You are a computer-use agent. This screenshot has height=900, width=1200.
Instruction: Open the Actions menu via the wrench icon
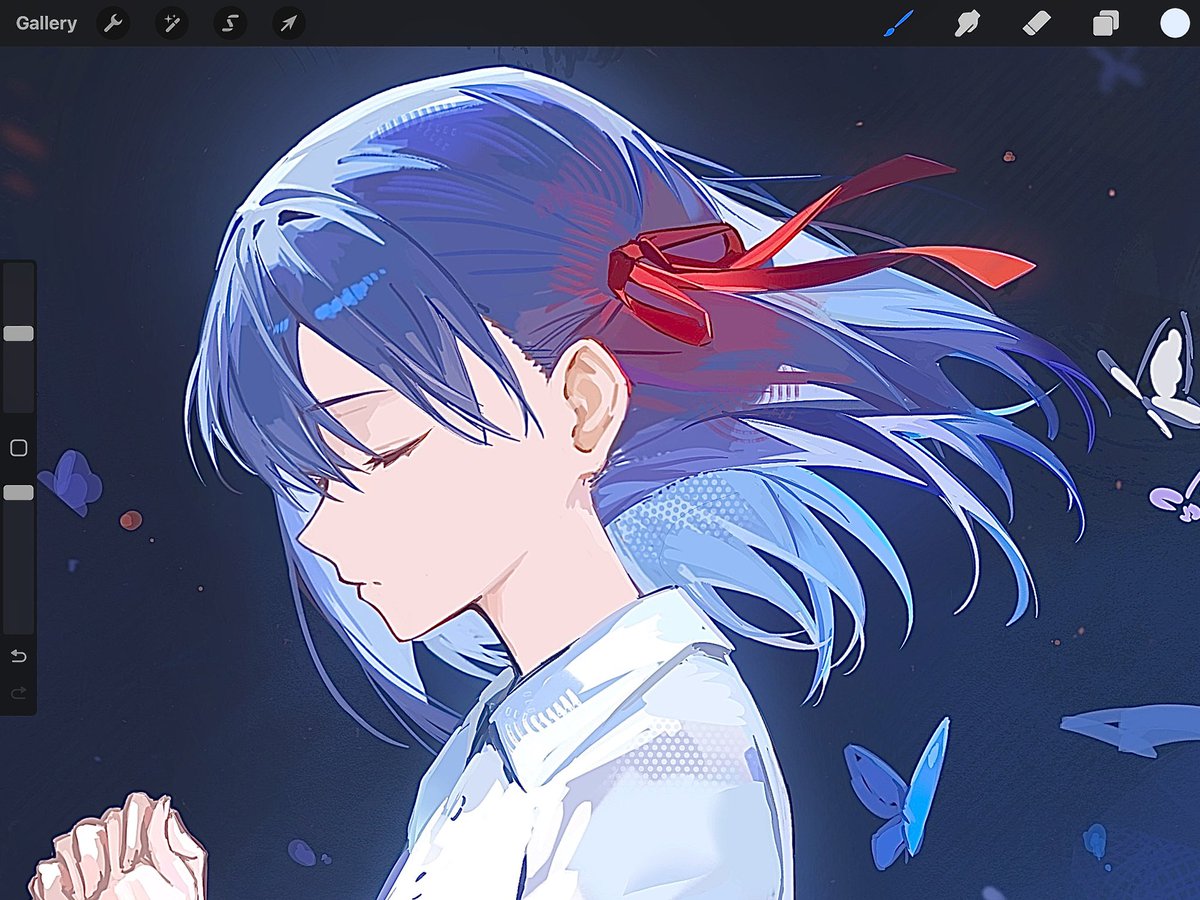click(111, 23)
